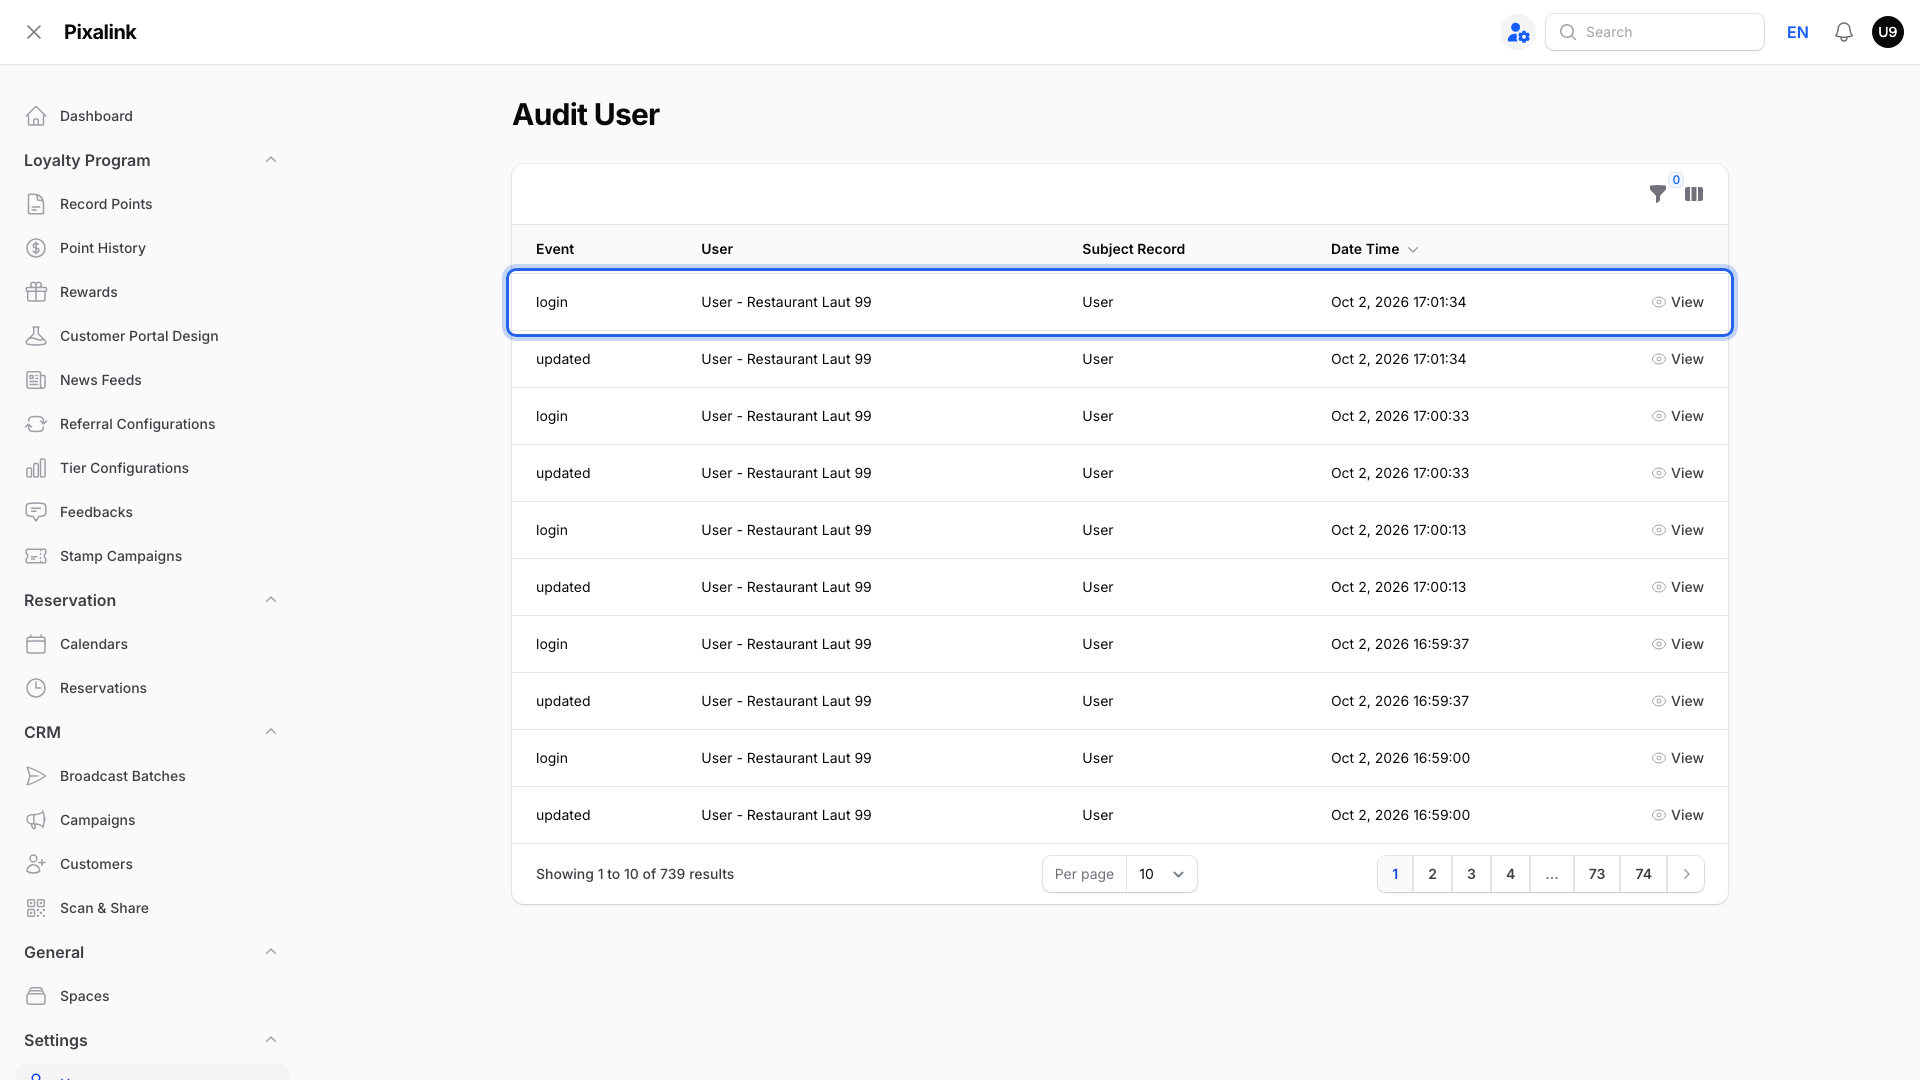Image resolution: width=1920 pixels, height=1080 pixels.
Task: View the login record at 17:00:33
Action: [1677, 416]
